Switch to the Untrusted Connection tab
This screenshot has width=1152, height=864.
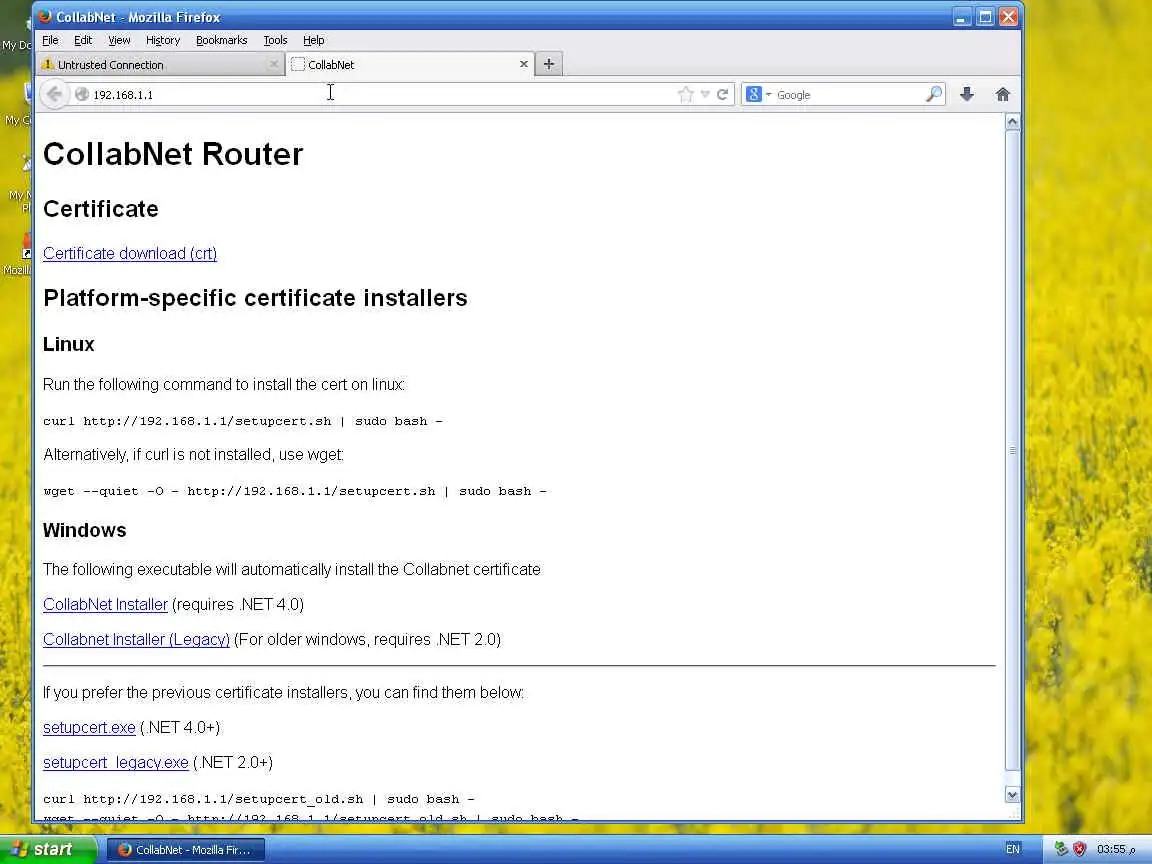pyautogui.click(x=159, y=64)
